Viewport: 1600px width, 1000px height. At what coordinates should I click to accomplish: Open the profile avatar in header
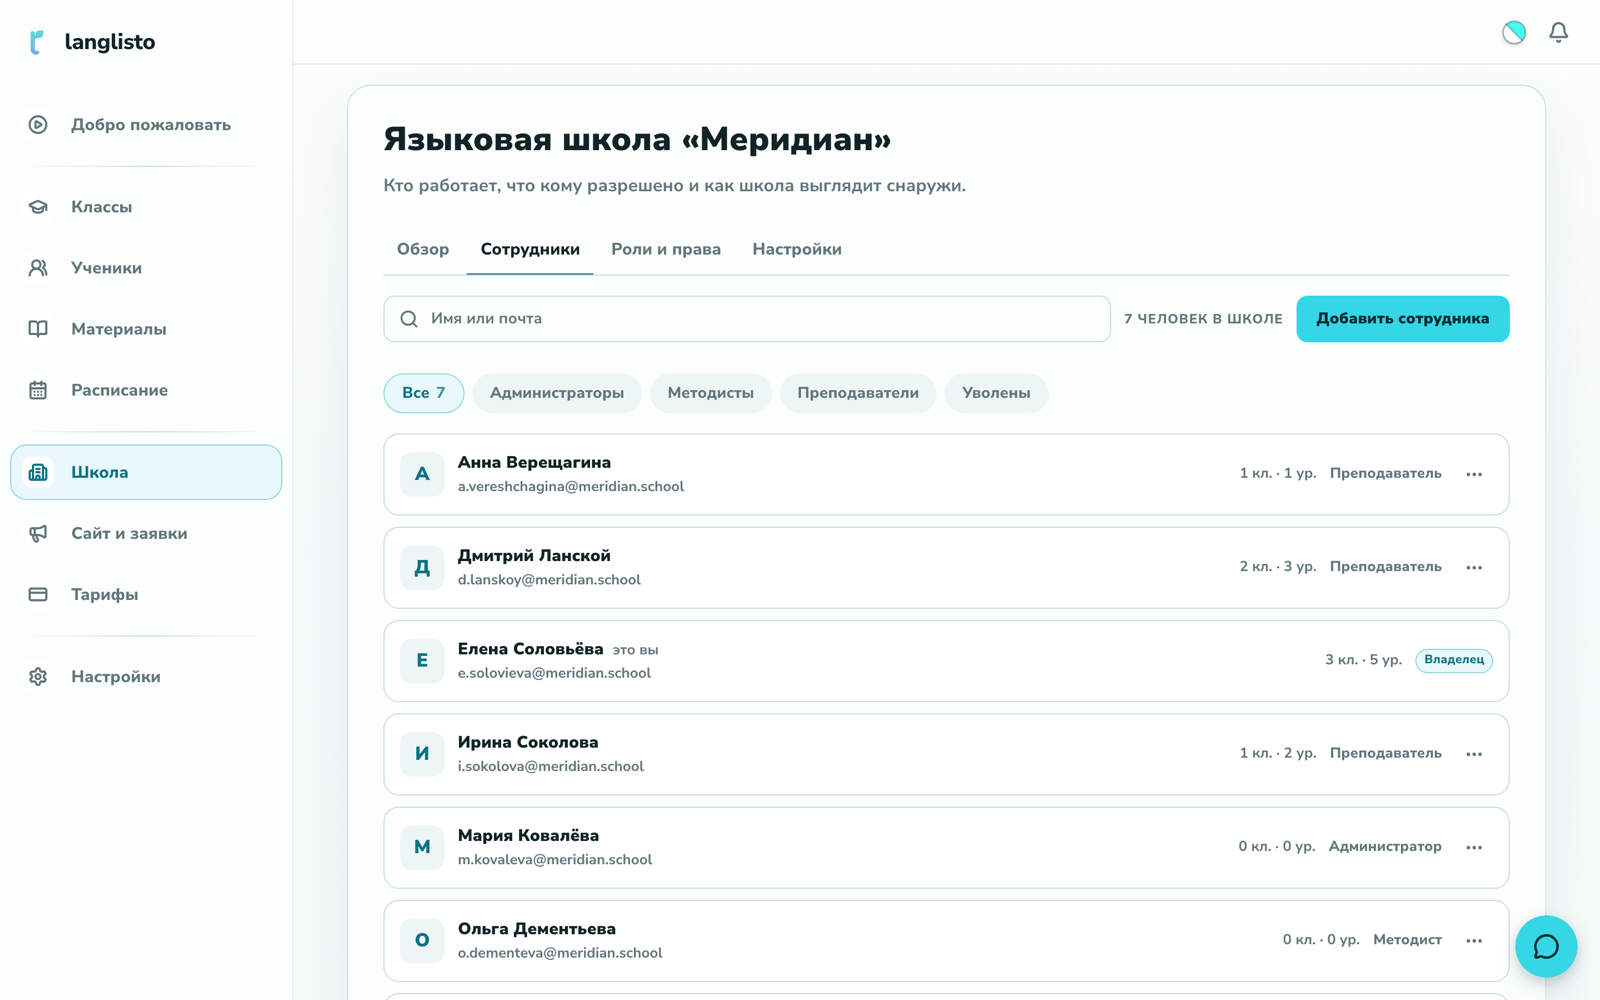click(x=1514, y=32)
